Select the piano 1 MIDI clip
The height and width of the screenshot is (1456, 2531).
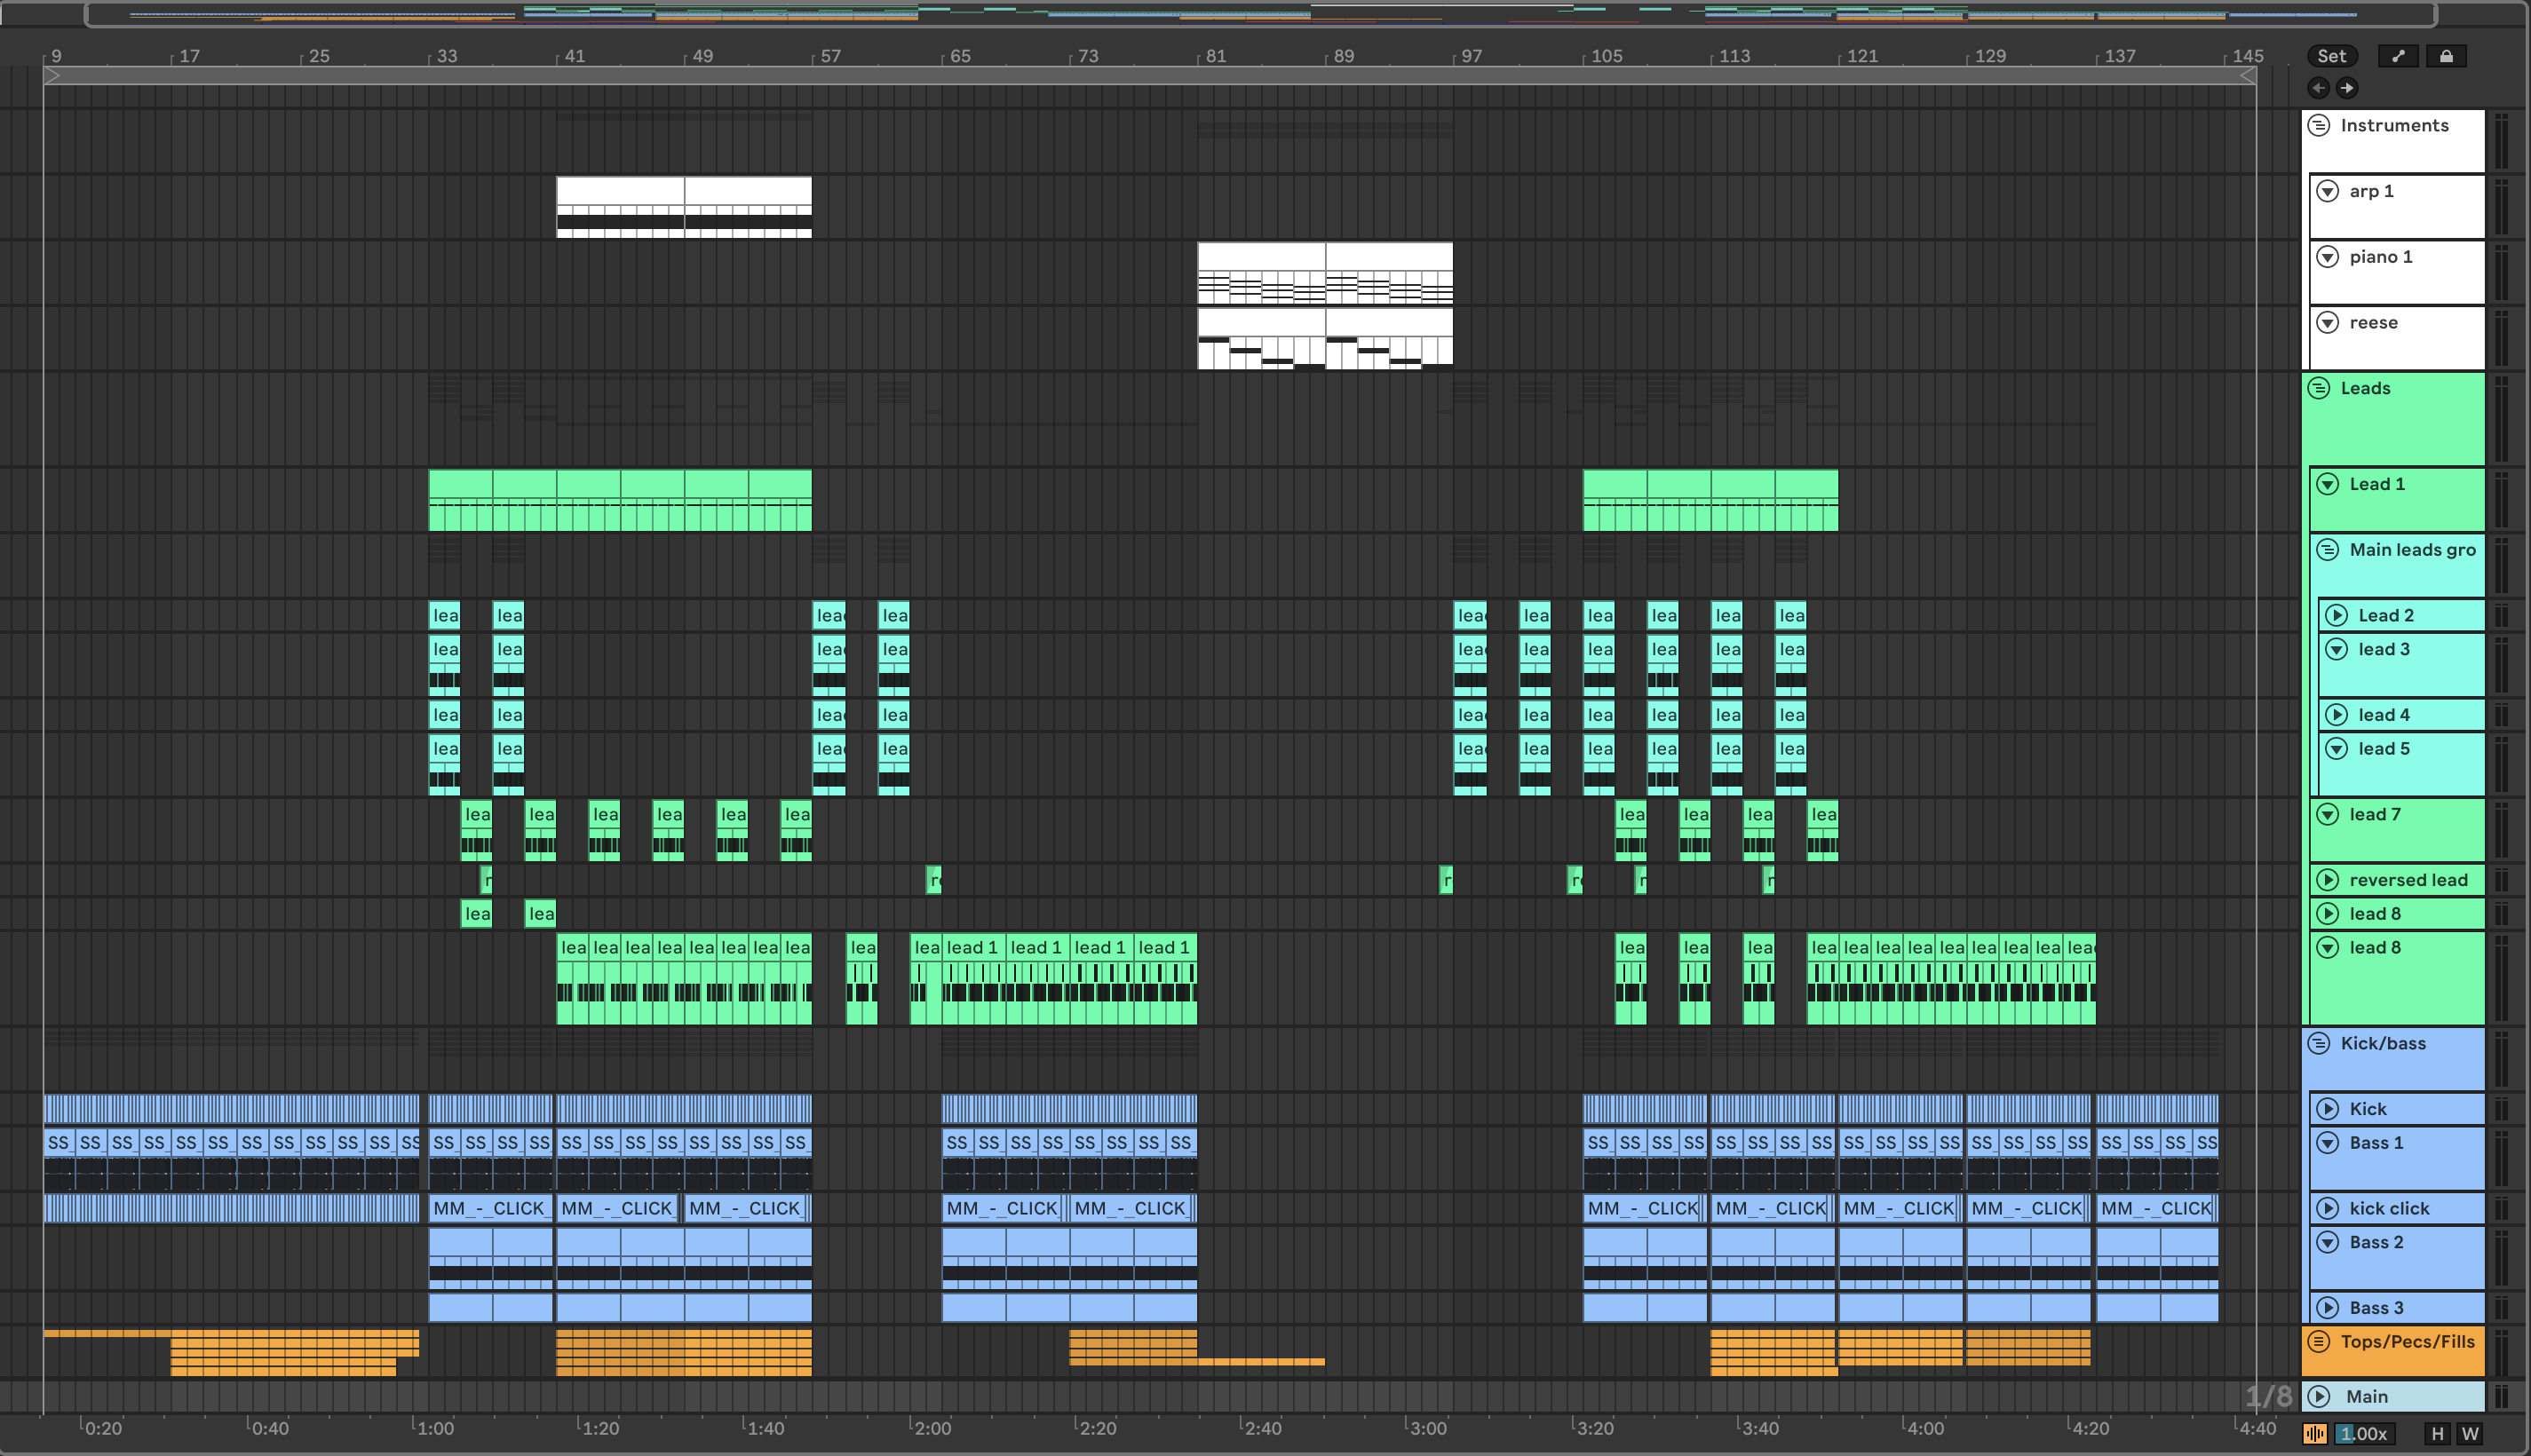(x=1261, y=273)
